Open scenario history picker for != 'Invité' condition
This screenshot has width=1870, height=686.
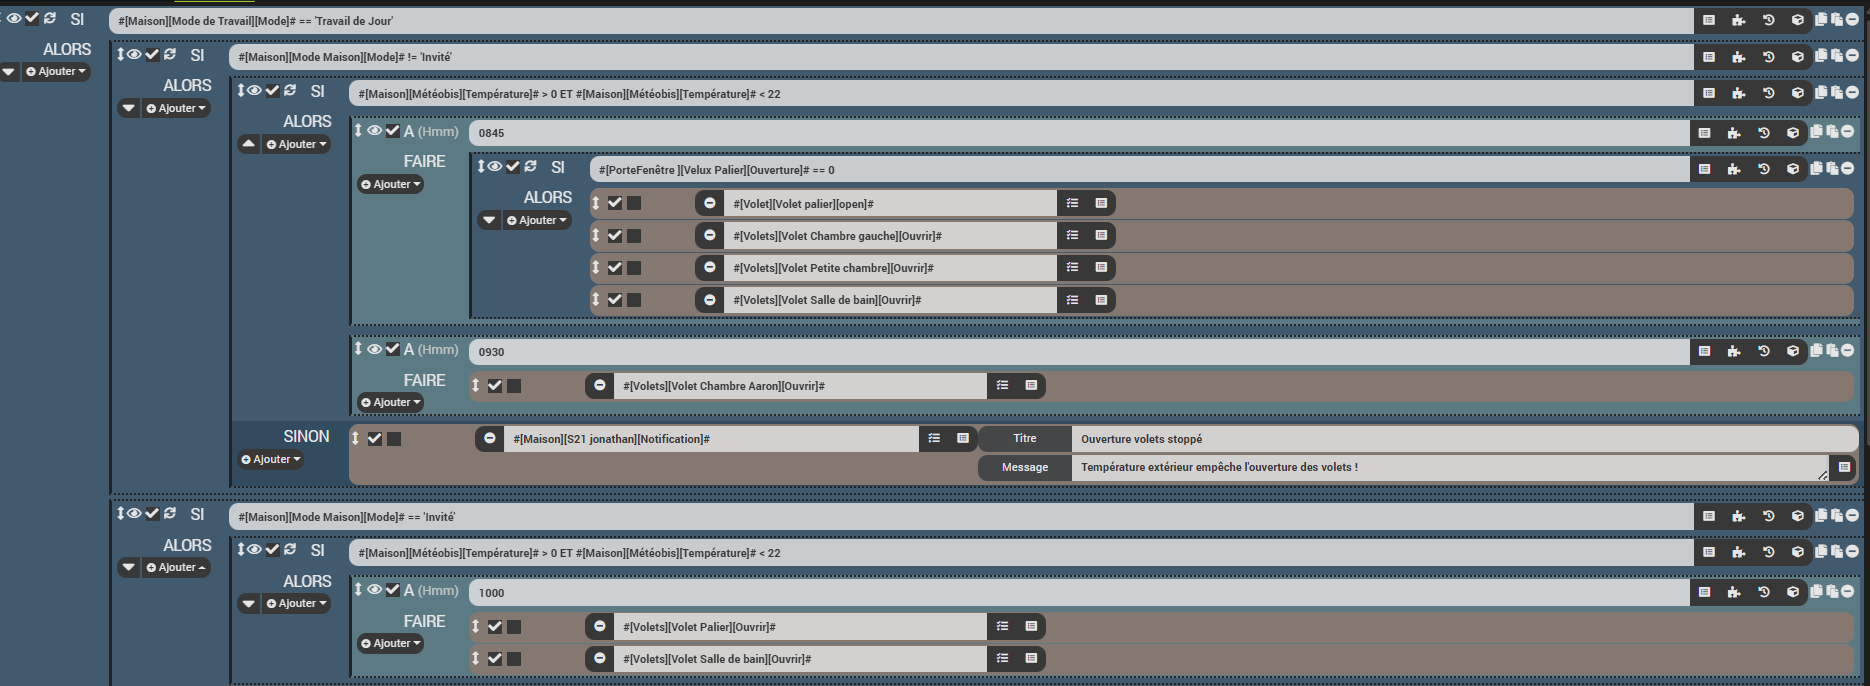[1768, 57]
